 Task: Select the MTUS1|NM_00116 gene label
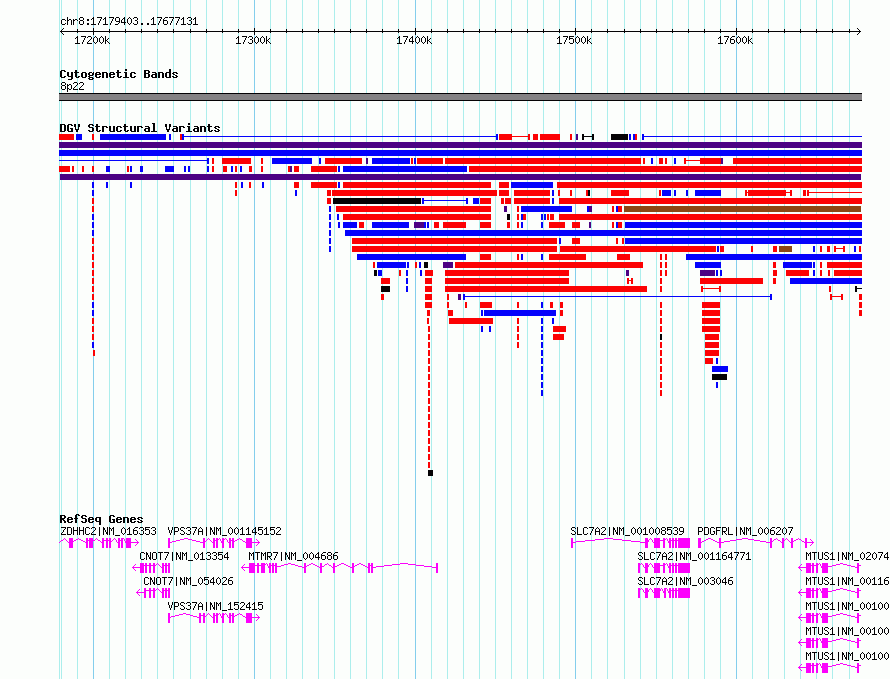pyautogui.click(x=847, y=581)
